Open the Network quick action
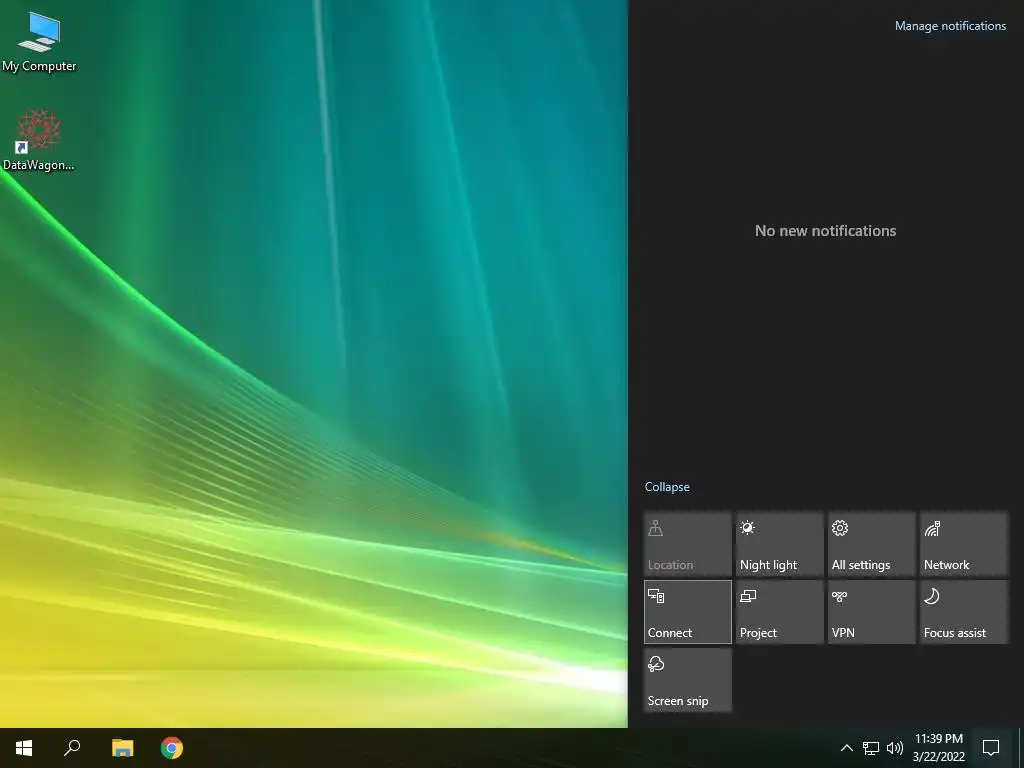The width and height of the screenshot is (1024, 768). (x=964, y=543)
